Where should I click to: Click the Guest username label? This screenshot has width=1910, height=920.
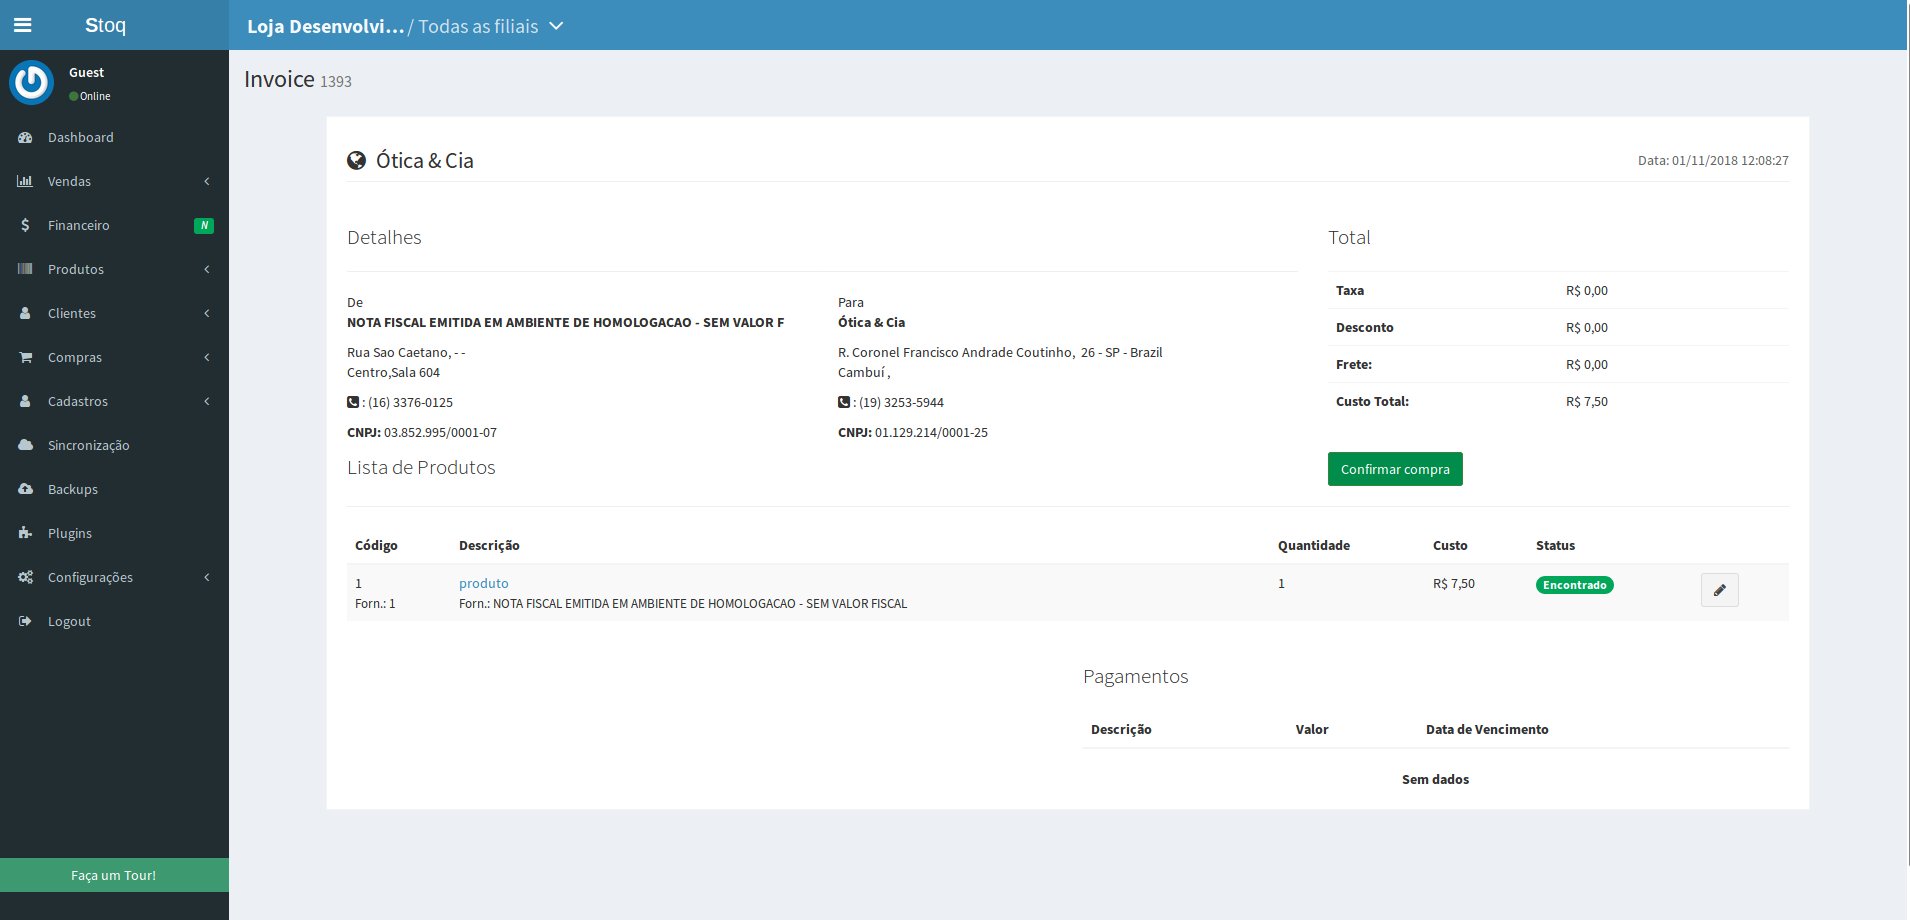click(x=86, y=72)
